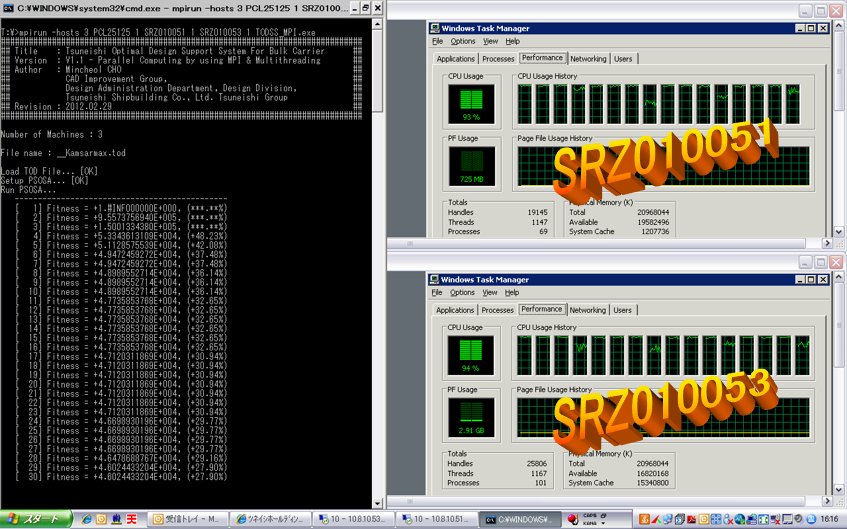The height and width of the screenshot is (529, 847).
Task: Click the CPU Usage gauge in lower Task Manager
Action: coord(470,353)
